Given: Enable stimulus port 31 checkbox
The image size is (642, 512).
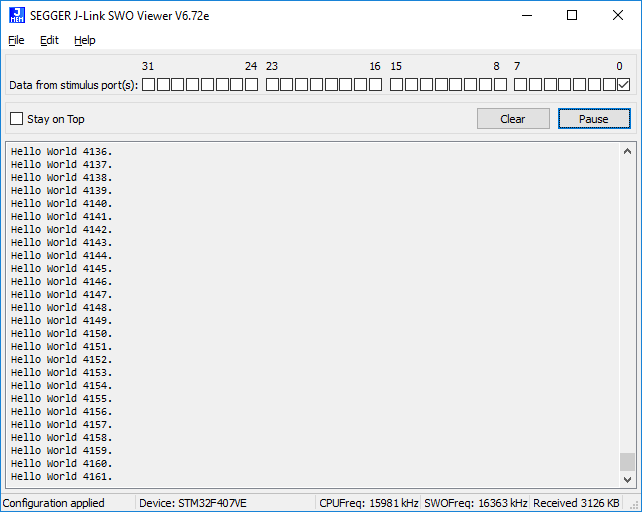Looking at the screenshot, I should pyautogui.click(x=148, y=85).
